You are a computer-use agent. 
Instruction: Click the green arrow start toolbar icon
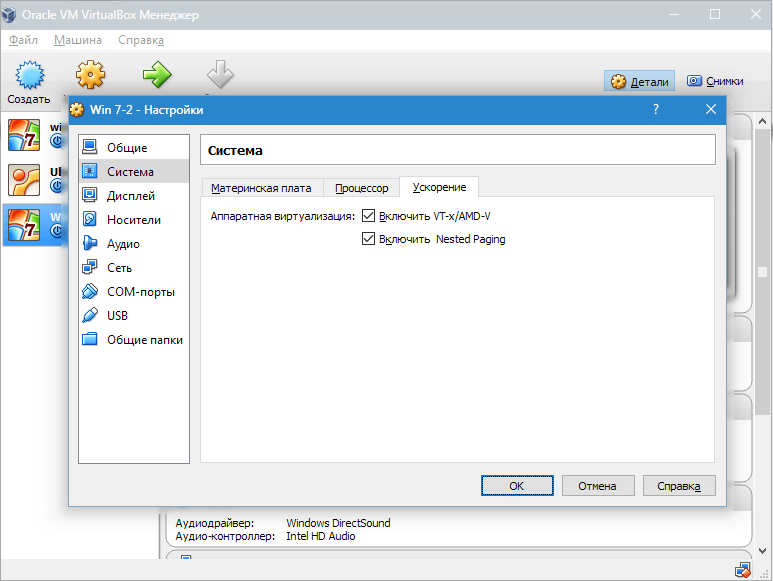pyautogui.click(x=156, y=75)
